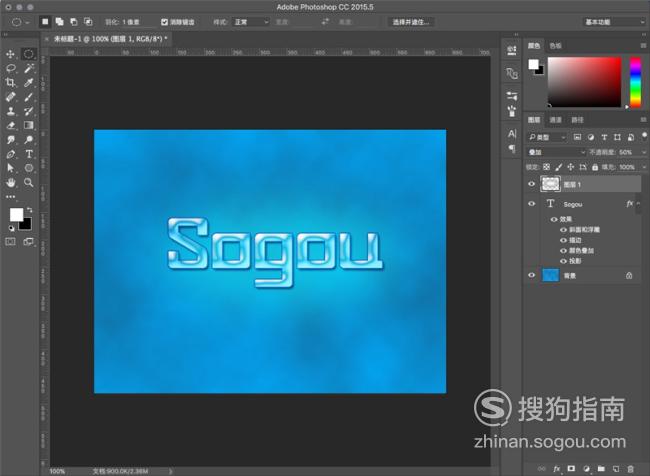Hide the Drop Shadow (投影) effect
This screenshot has width=650, height=476.
point(563,261)
